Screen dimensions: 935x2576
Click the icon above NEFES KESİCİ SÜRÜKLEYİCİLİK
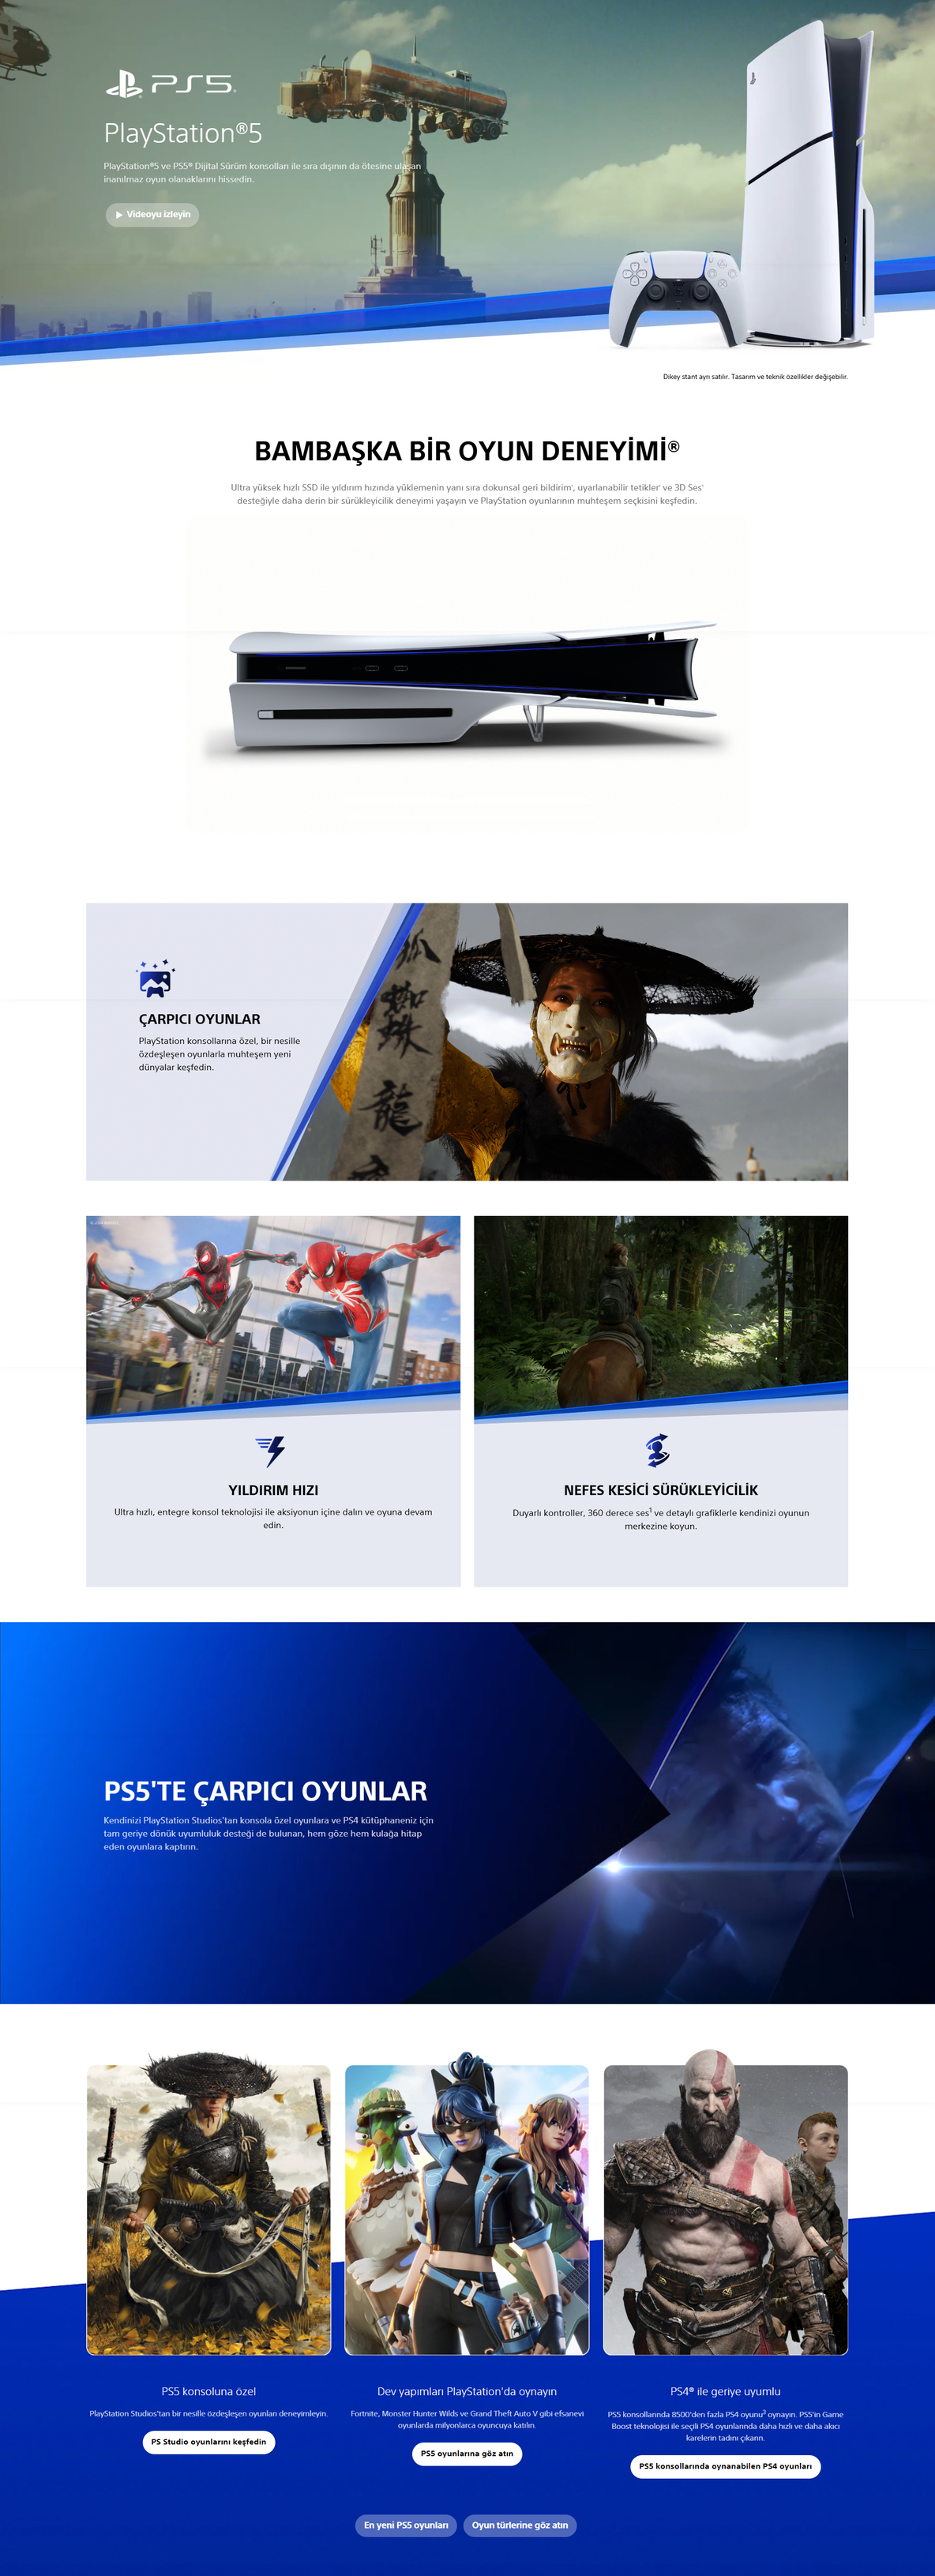657,1449
